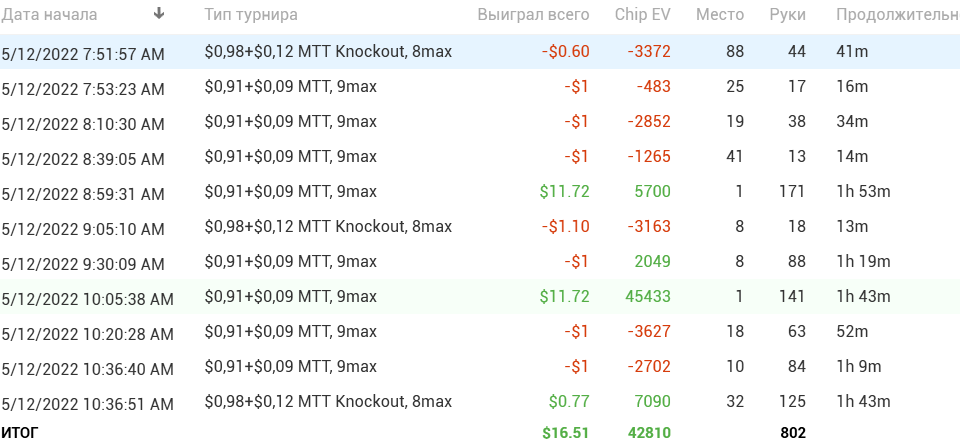Select the 7:51:57 AM Knockout tournament row
This screenshot has width=960, height=439.
480,52
